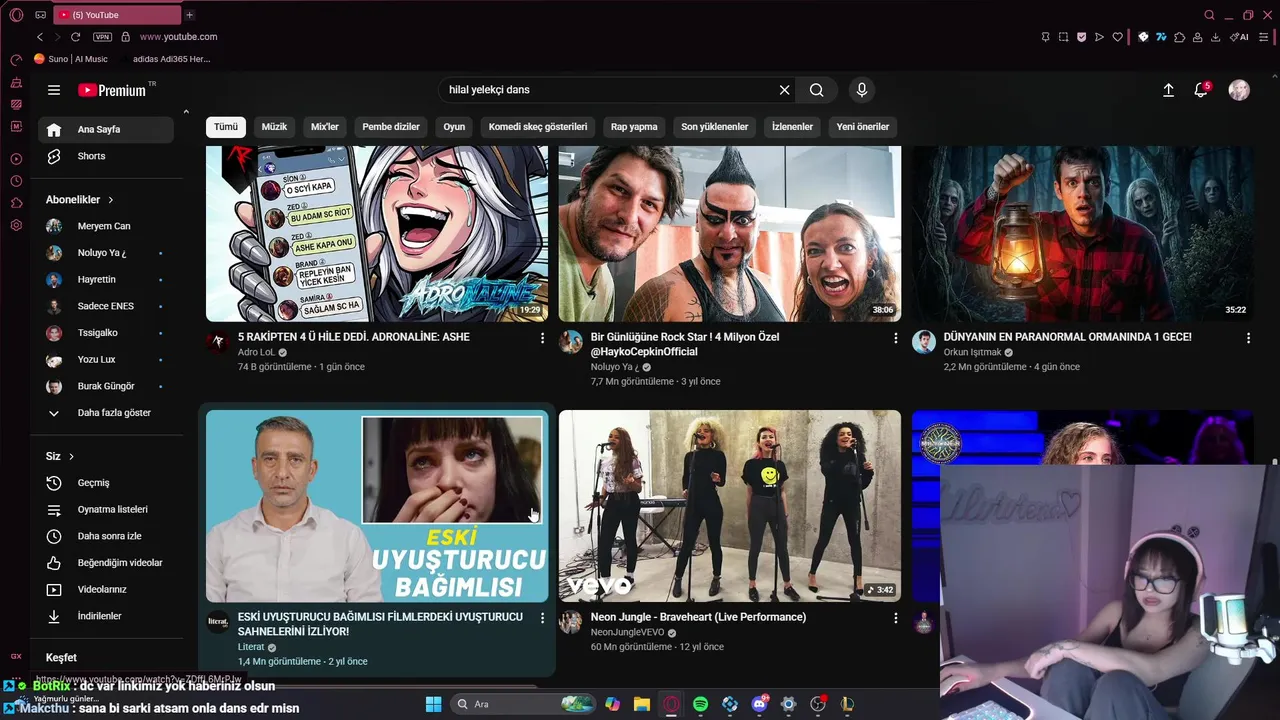Viewport: 1280px width, 720px height.
Task: Start voice search with the microphone
Action: click(x=862, y=90)
